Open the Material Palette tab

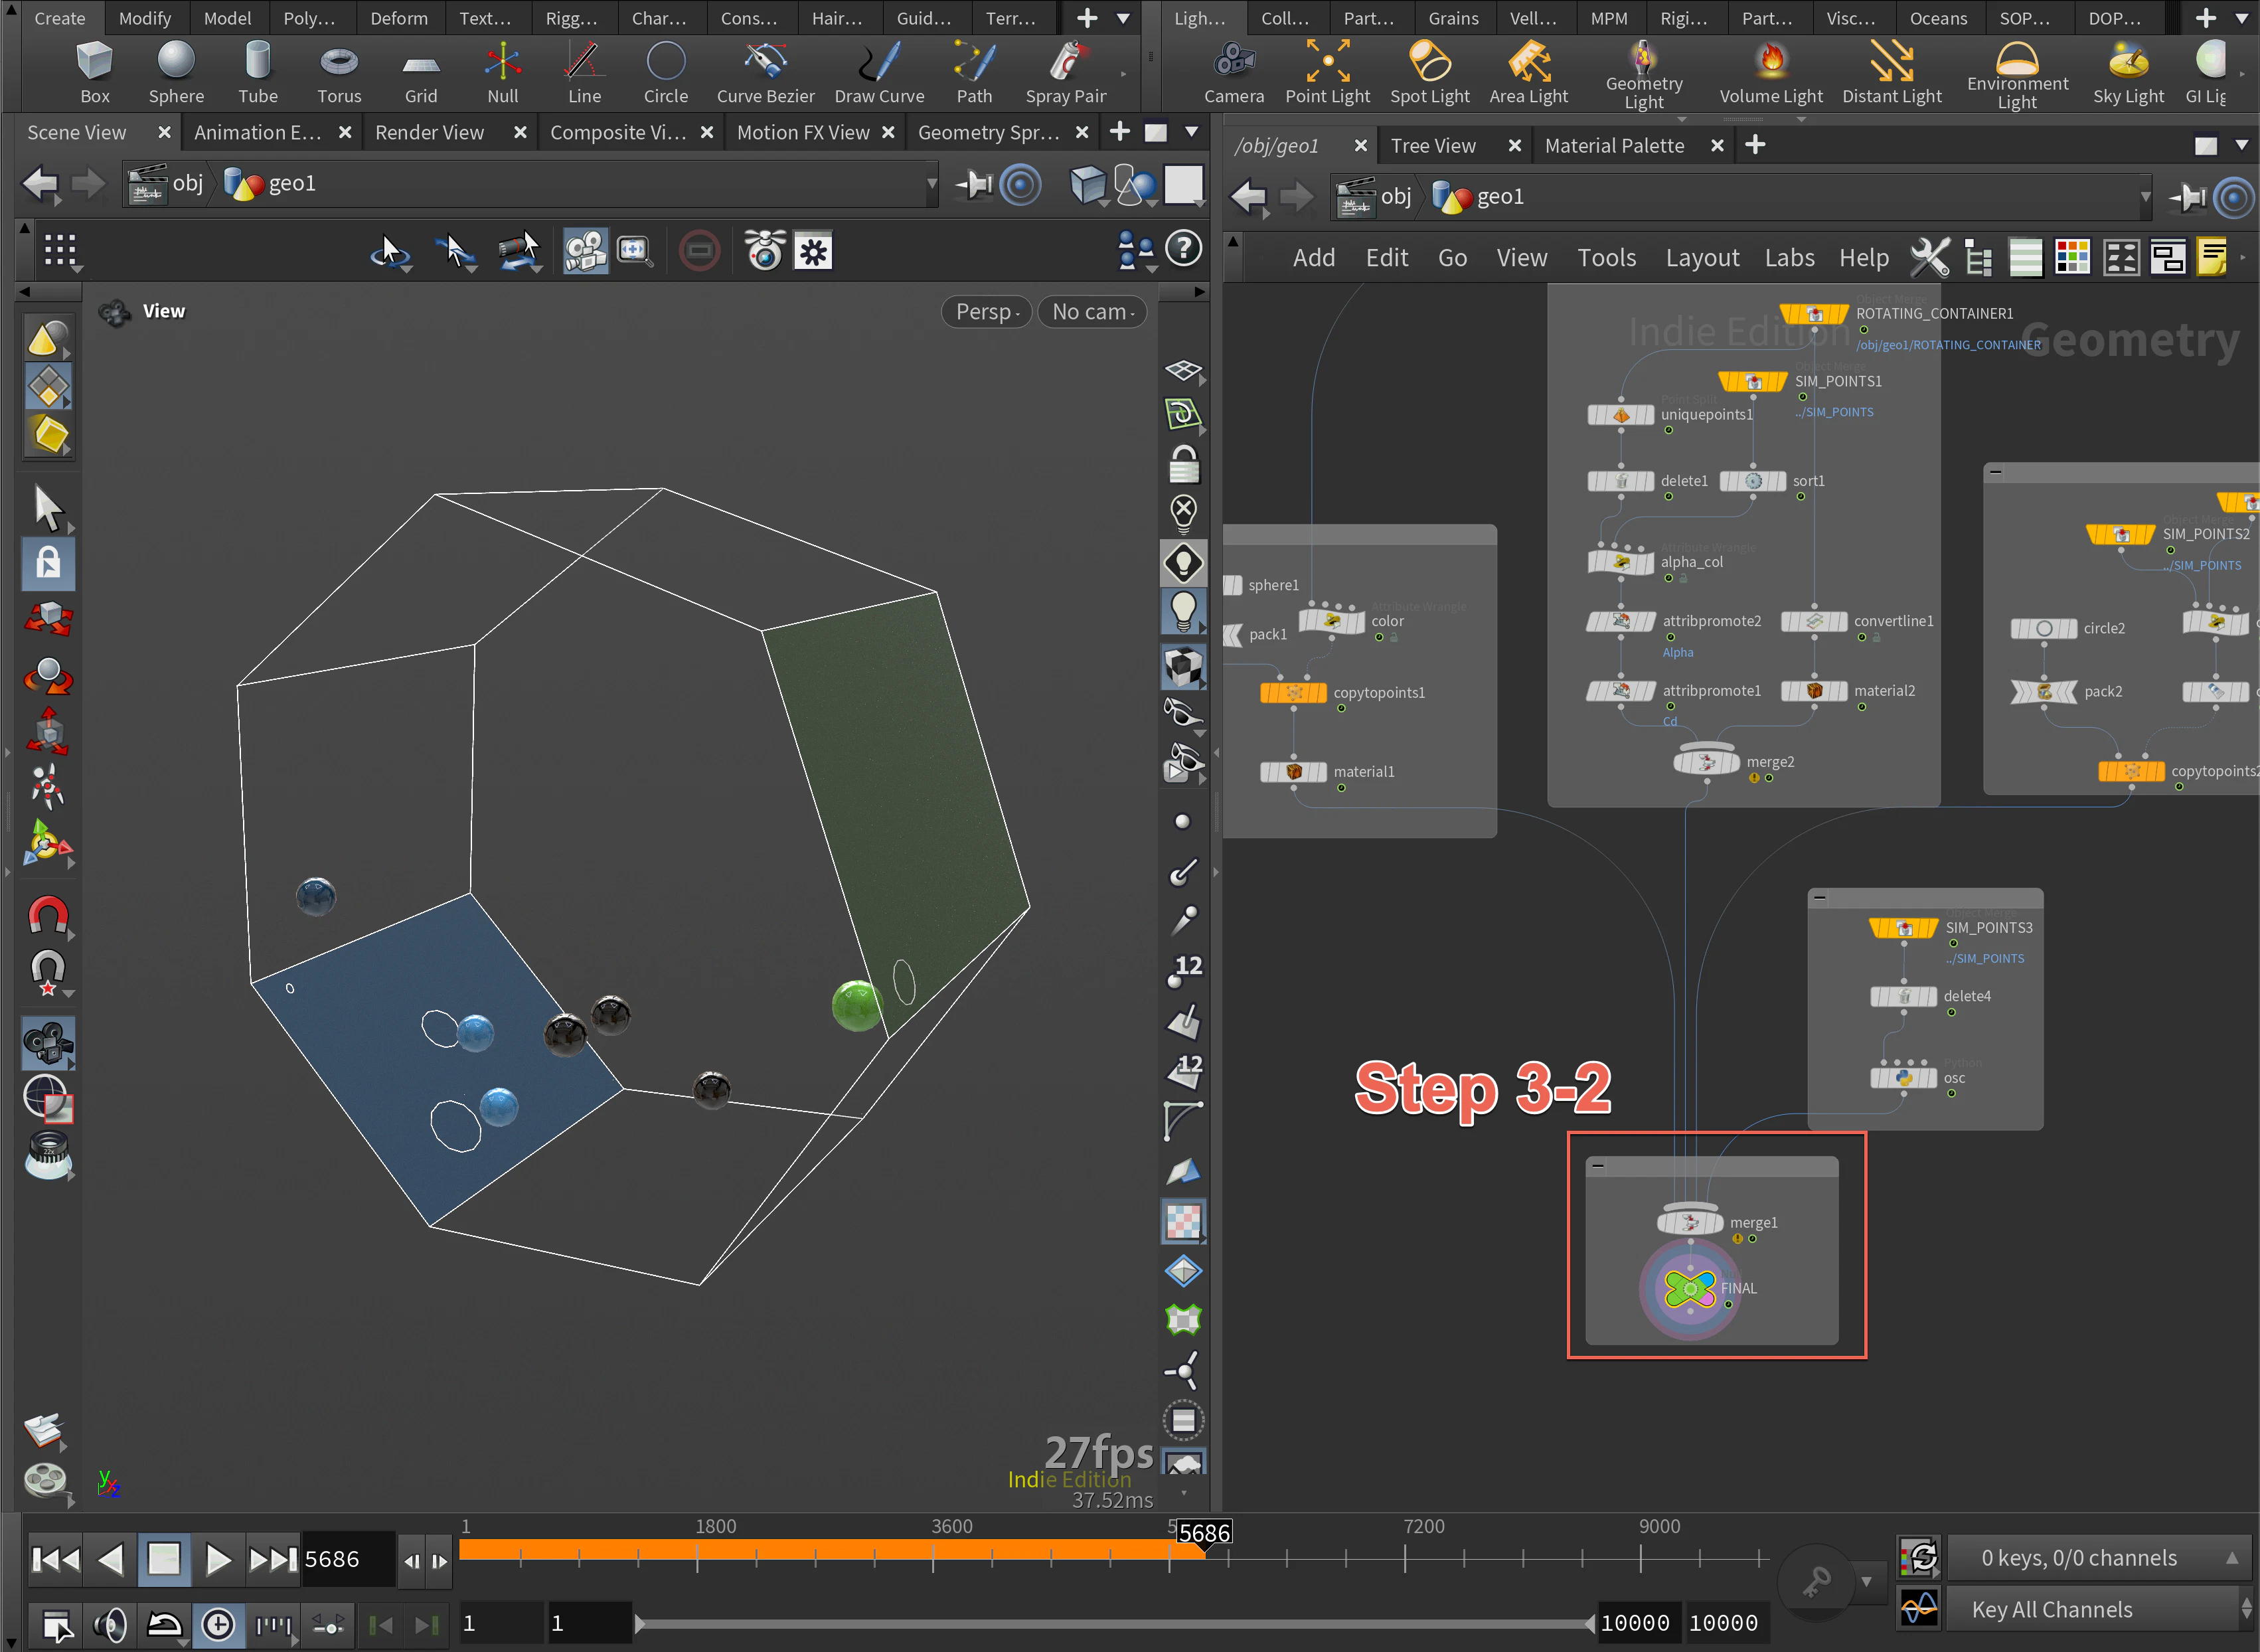[1614, 146]
